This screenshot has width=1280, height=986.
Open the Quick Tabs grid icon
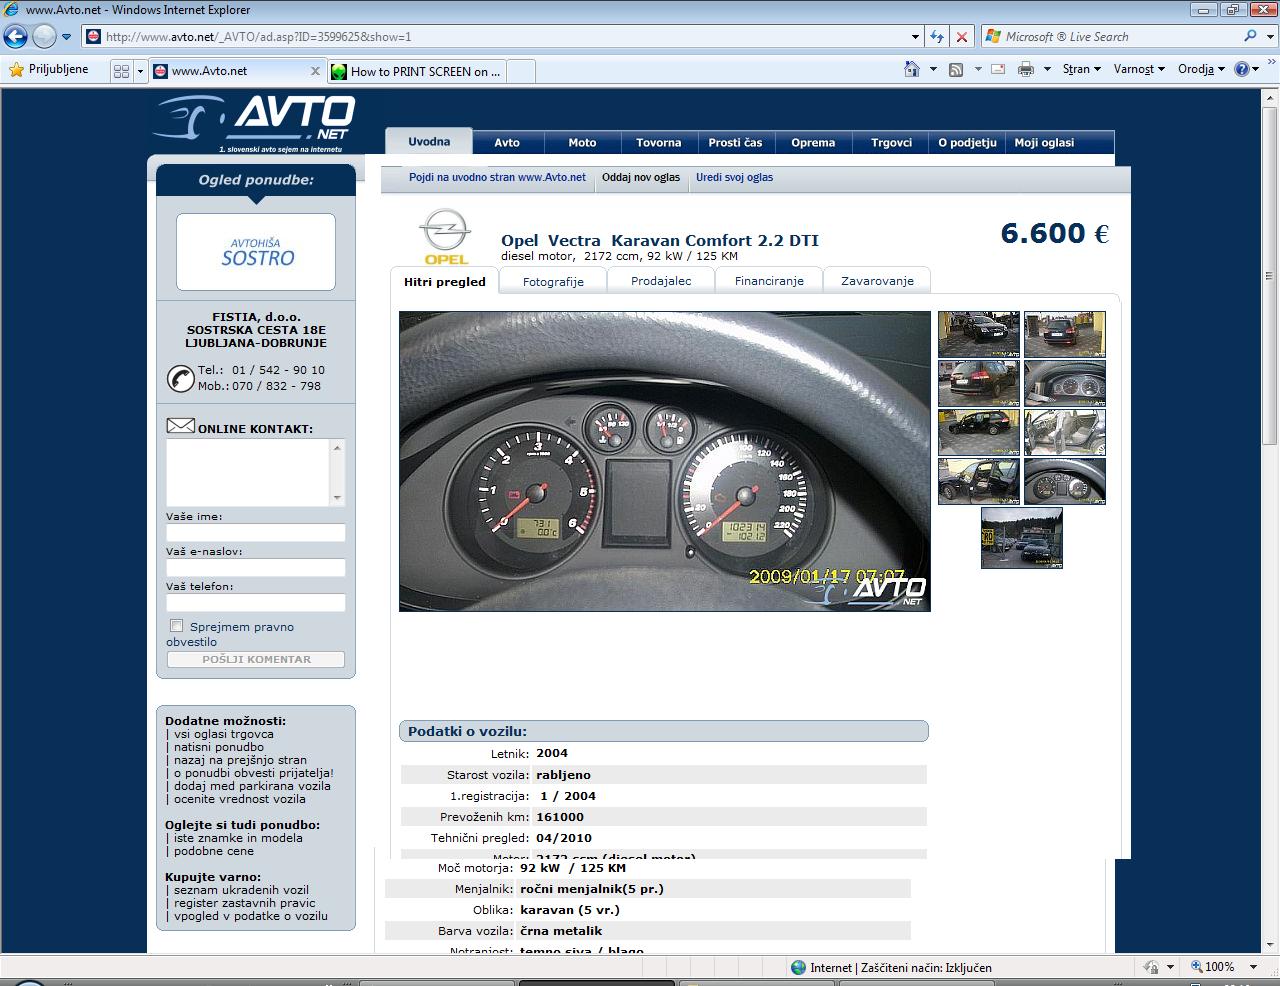click(x=122, y=71)
